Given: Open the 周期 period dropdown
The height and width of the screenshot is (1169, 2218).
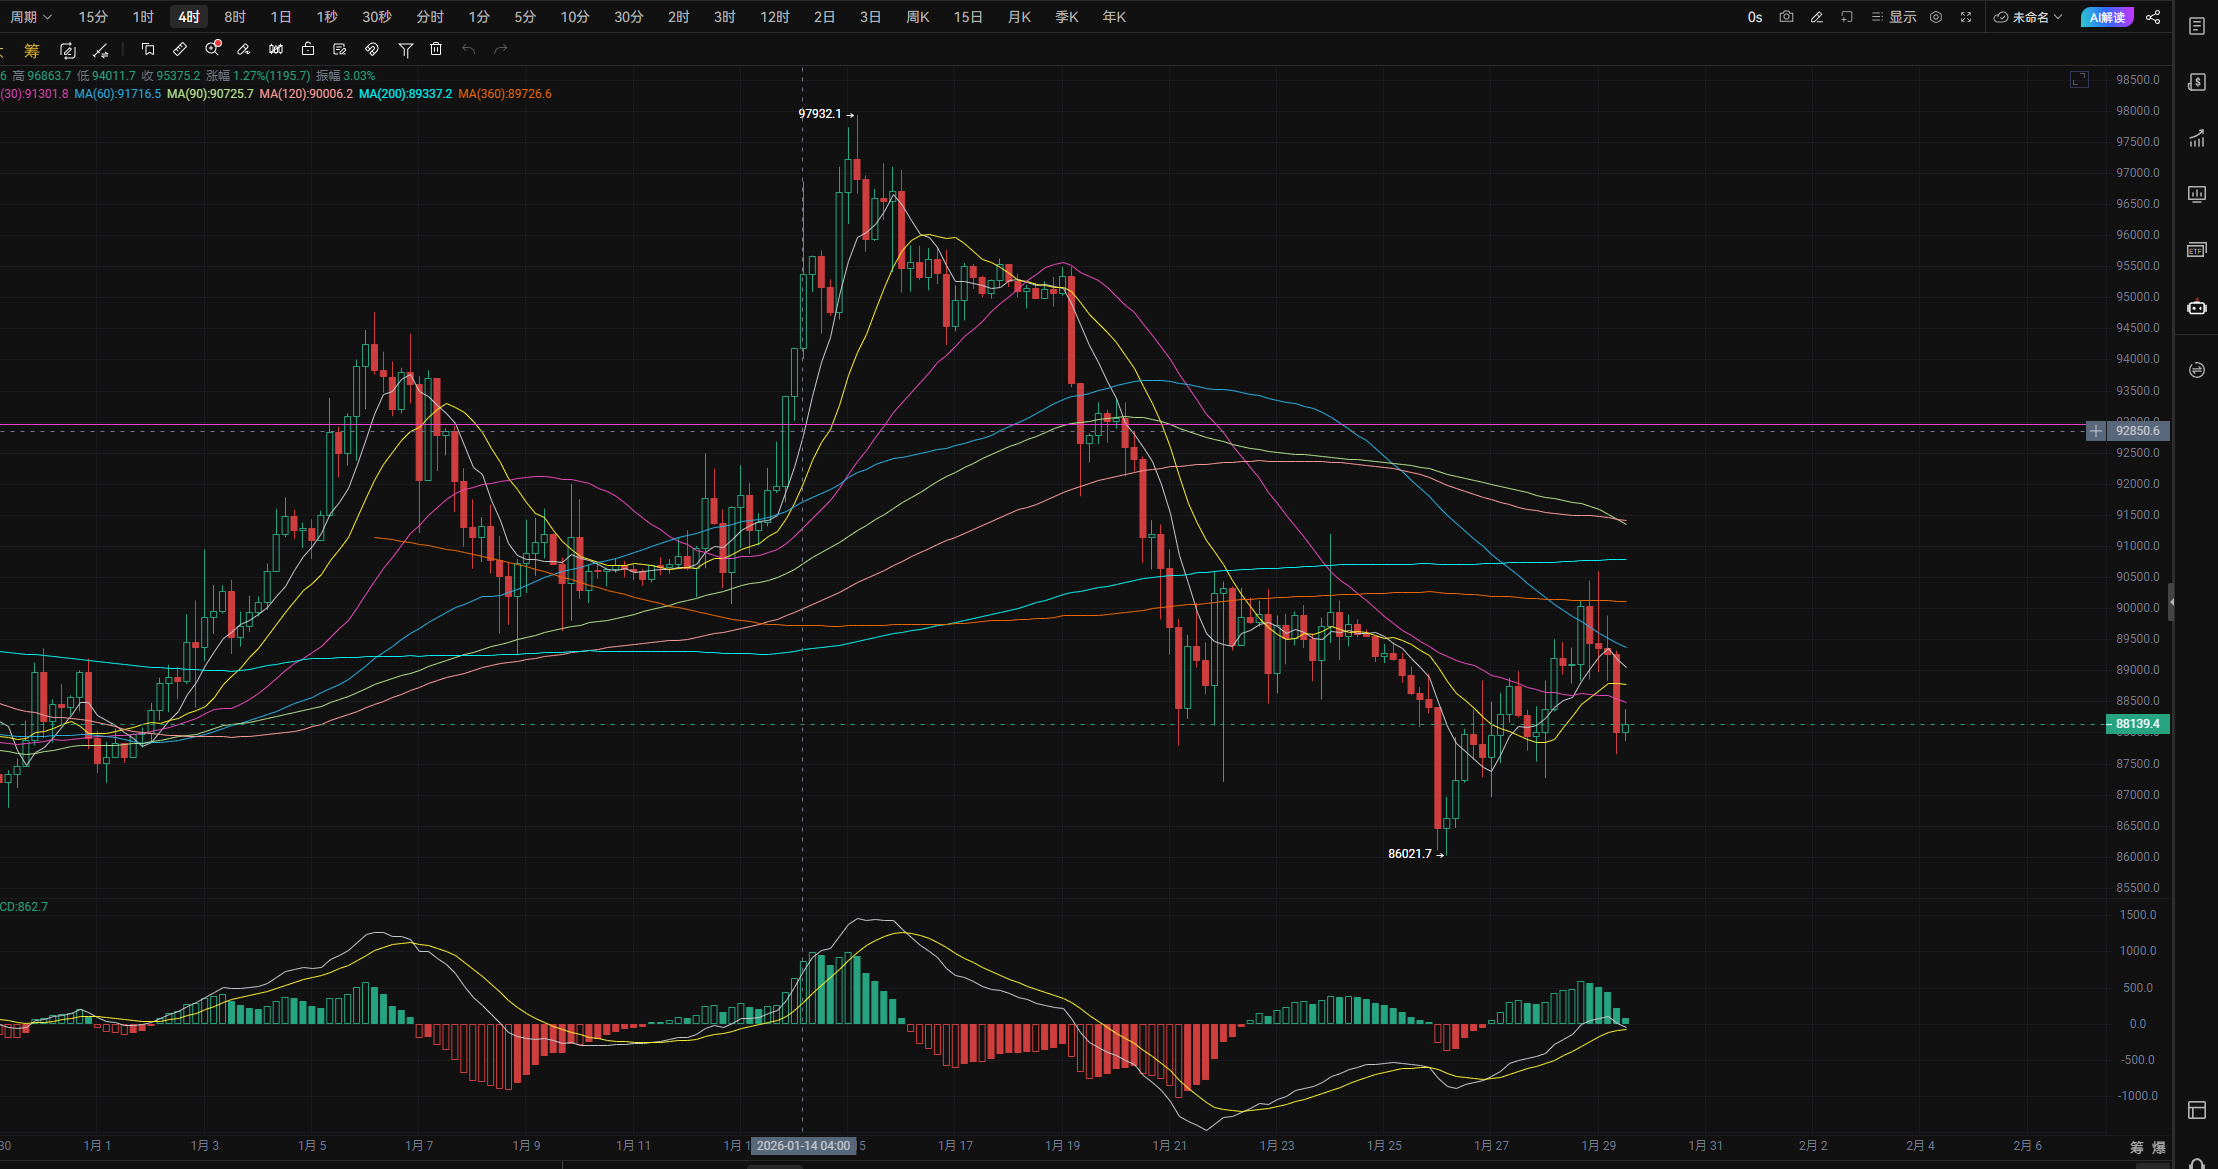Looking at the screenshot, I should (30, 17).
